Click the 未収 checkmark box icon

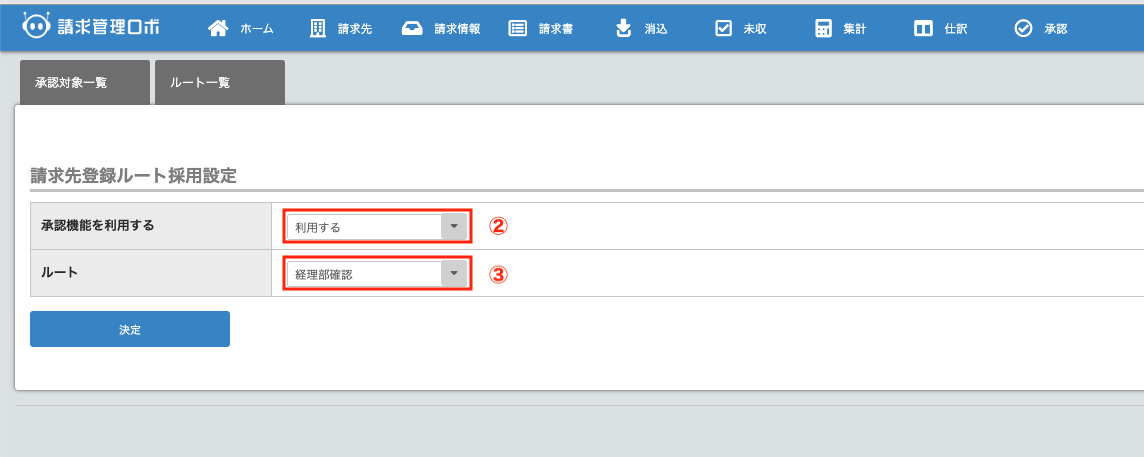[x=723, y=29]
